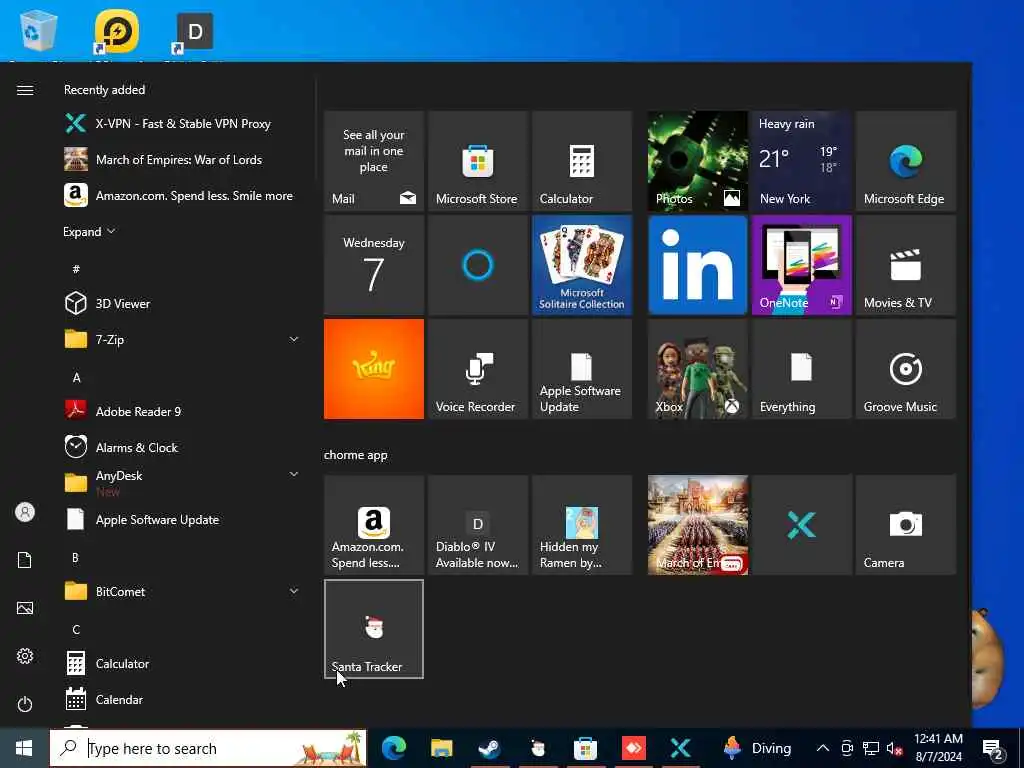The height and width of the screenshot is (768, 1024).
Task: Open the Everything tile
Action: (801, 369)
